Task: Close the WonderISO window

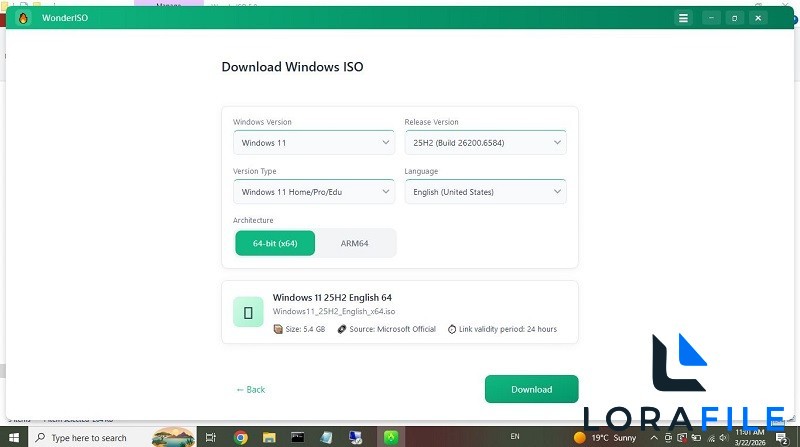Action: 758,18
